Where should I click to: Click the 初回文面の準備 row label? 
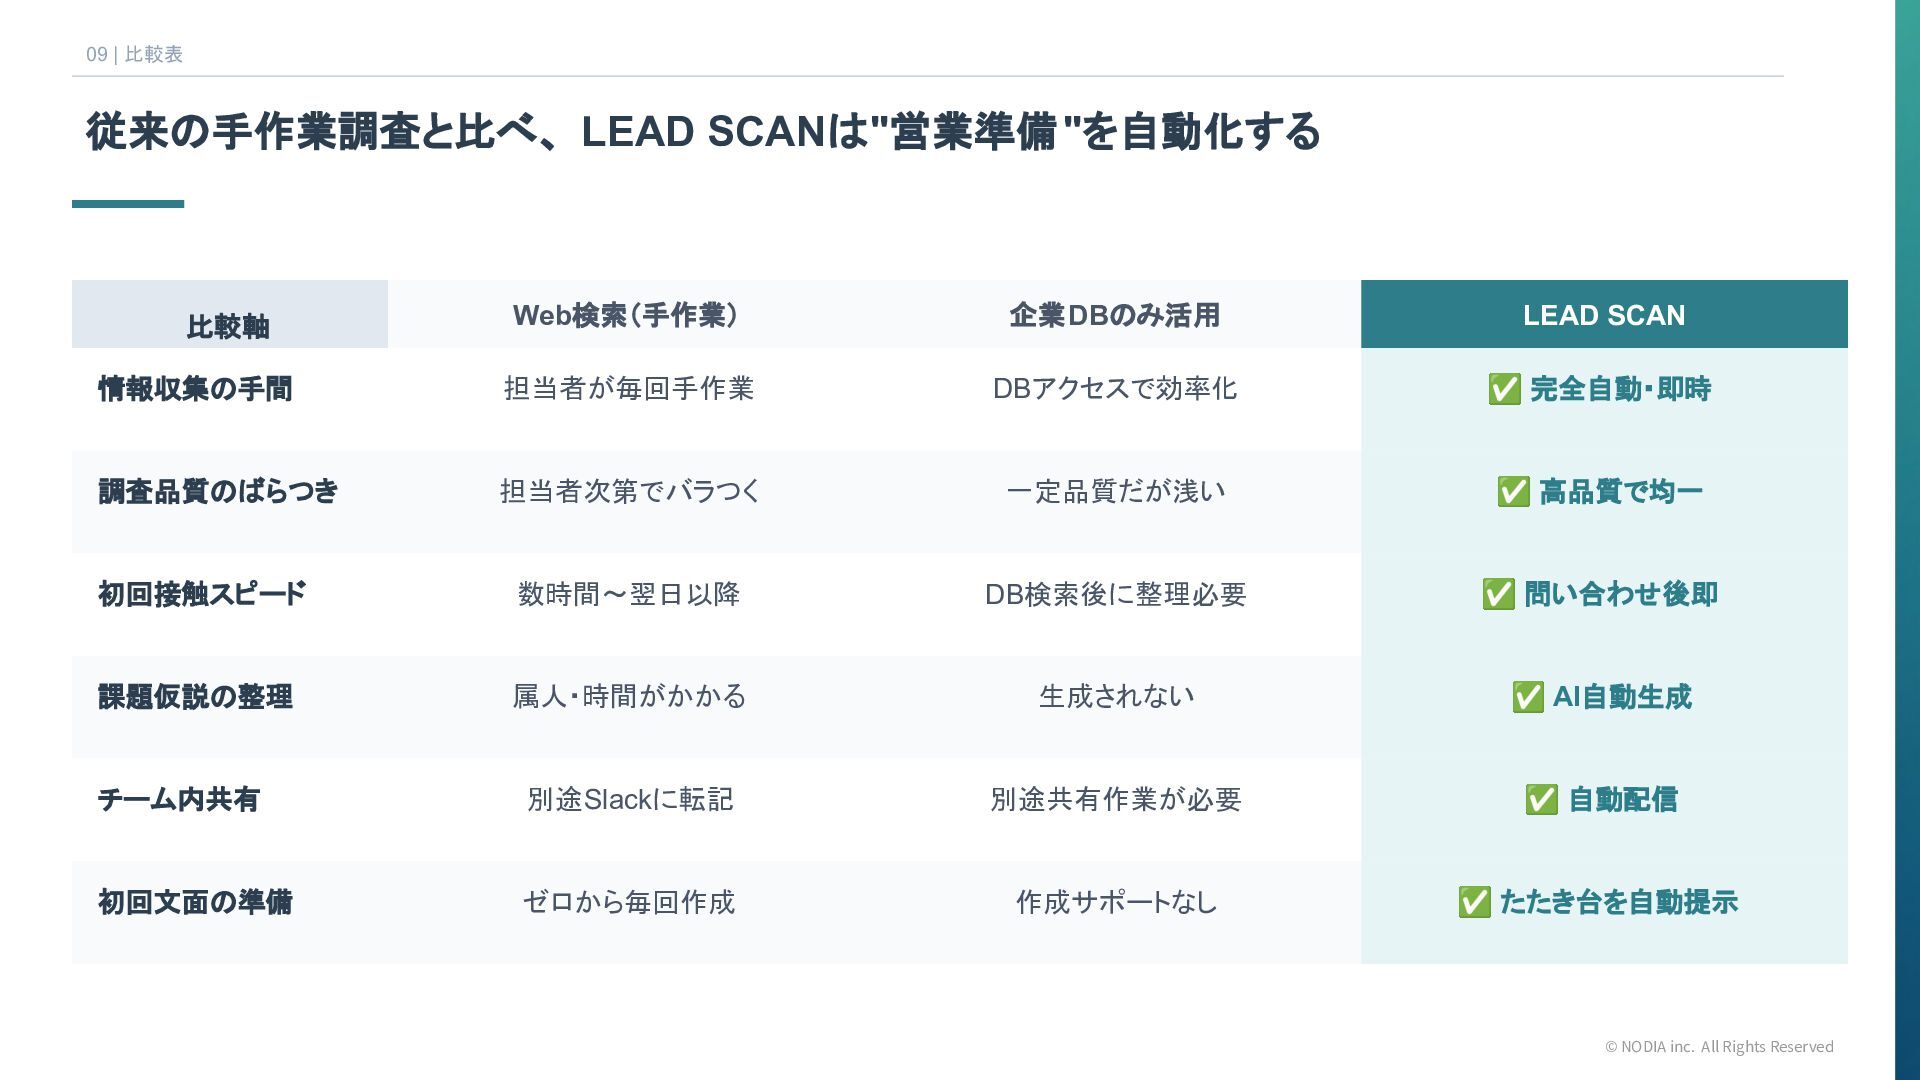pyautogui.click(x=196, y=902)
